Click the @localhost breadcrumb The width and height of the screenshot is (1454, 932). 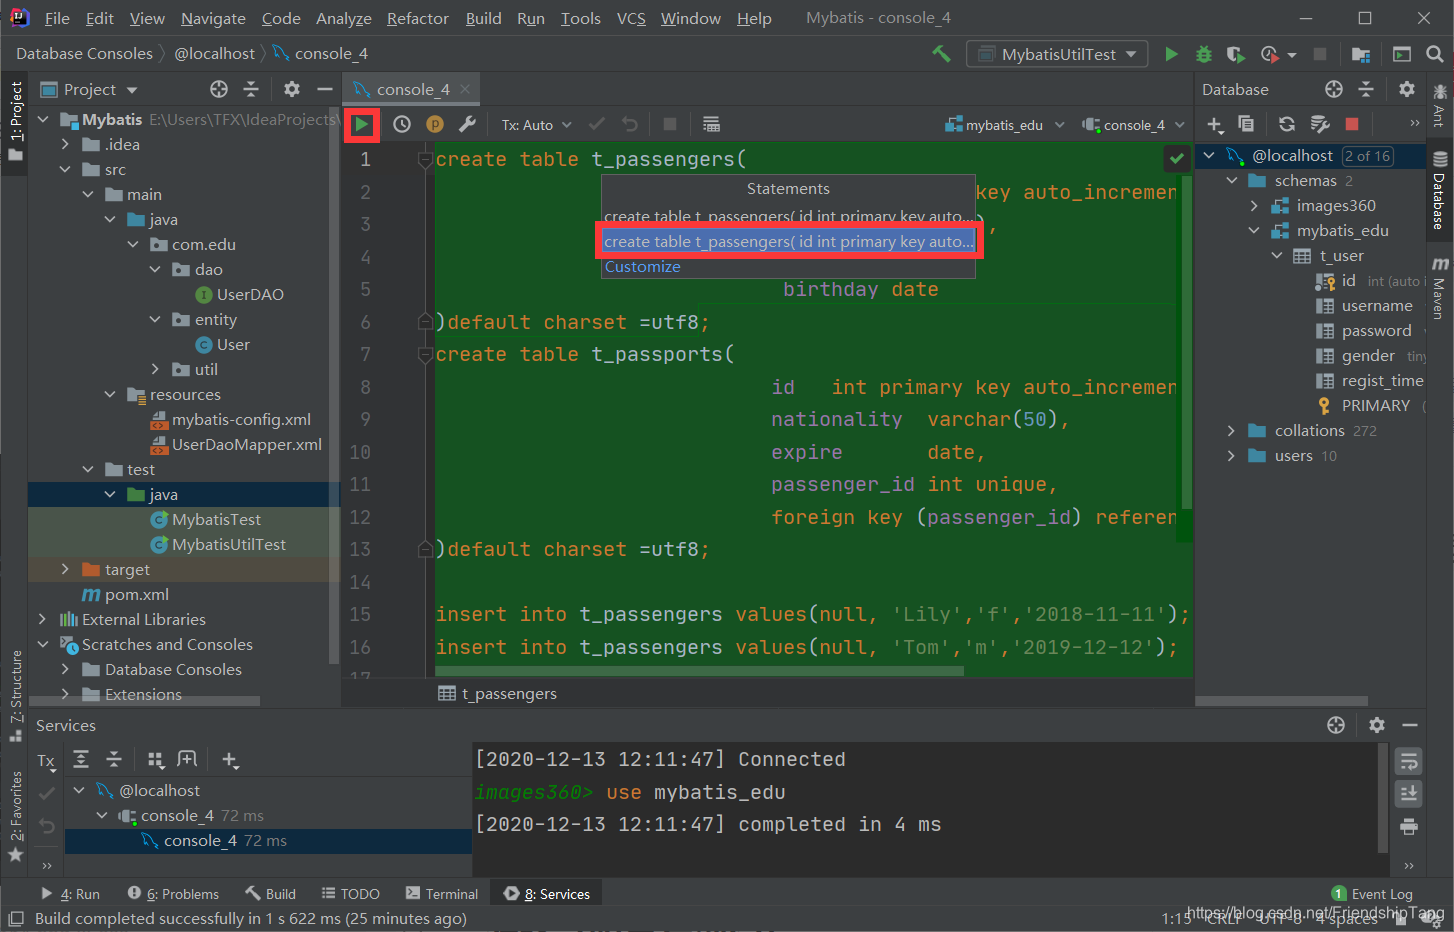[x=214, y=54]
